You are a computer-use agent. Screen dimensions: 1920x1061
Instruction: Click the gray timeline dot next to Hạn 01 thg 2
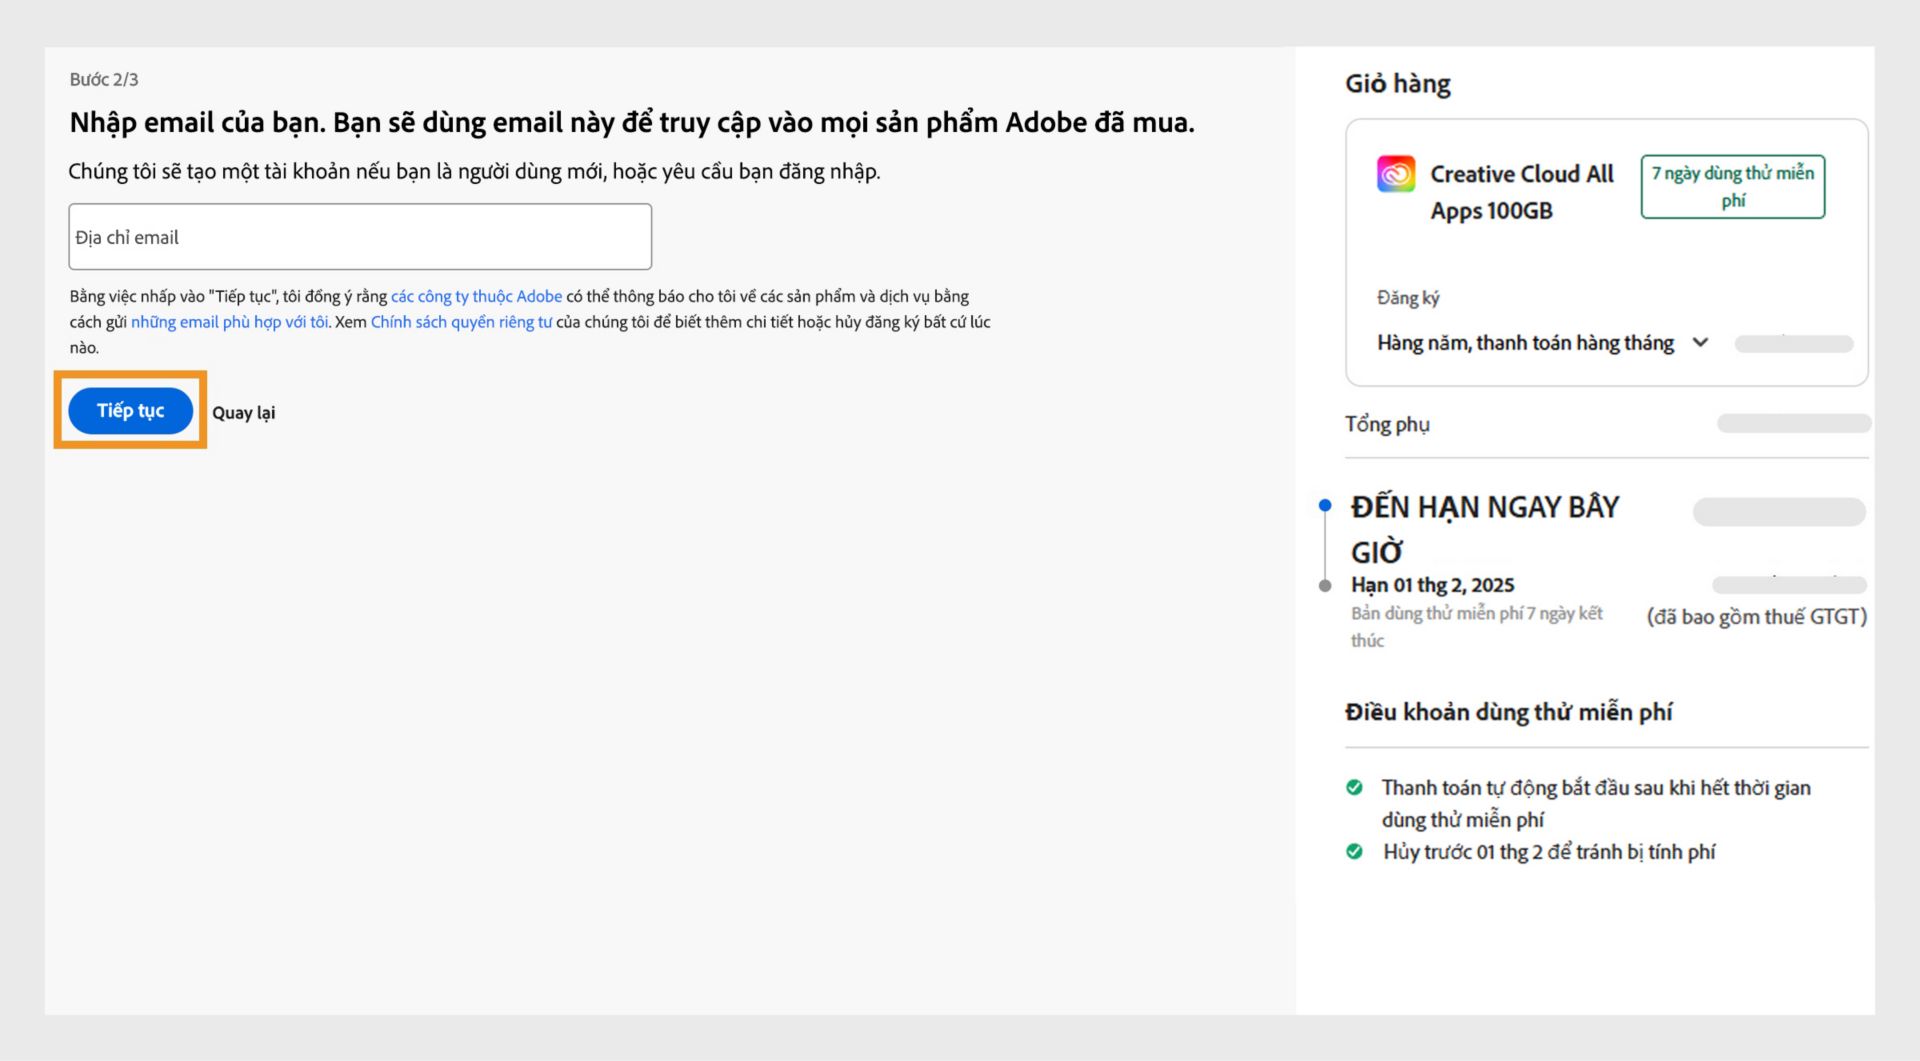pos(1325,585)
